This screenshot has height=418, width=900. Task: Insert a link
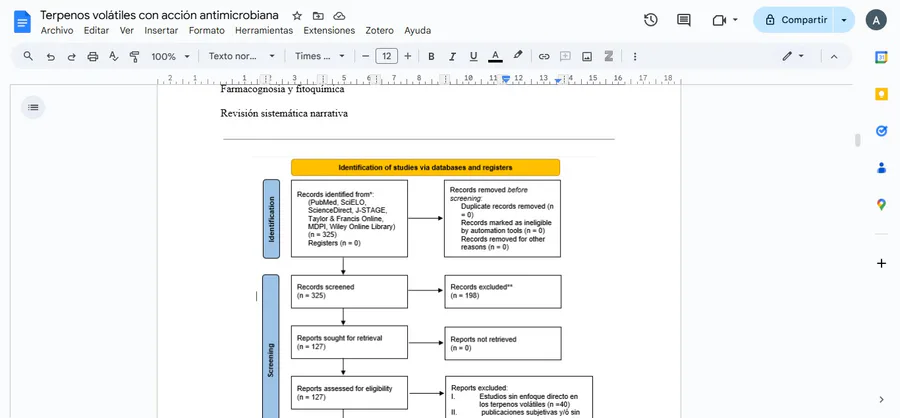pos(544,56)
